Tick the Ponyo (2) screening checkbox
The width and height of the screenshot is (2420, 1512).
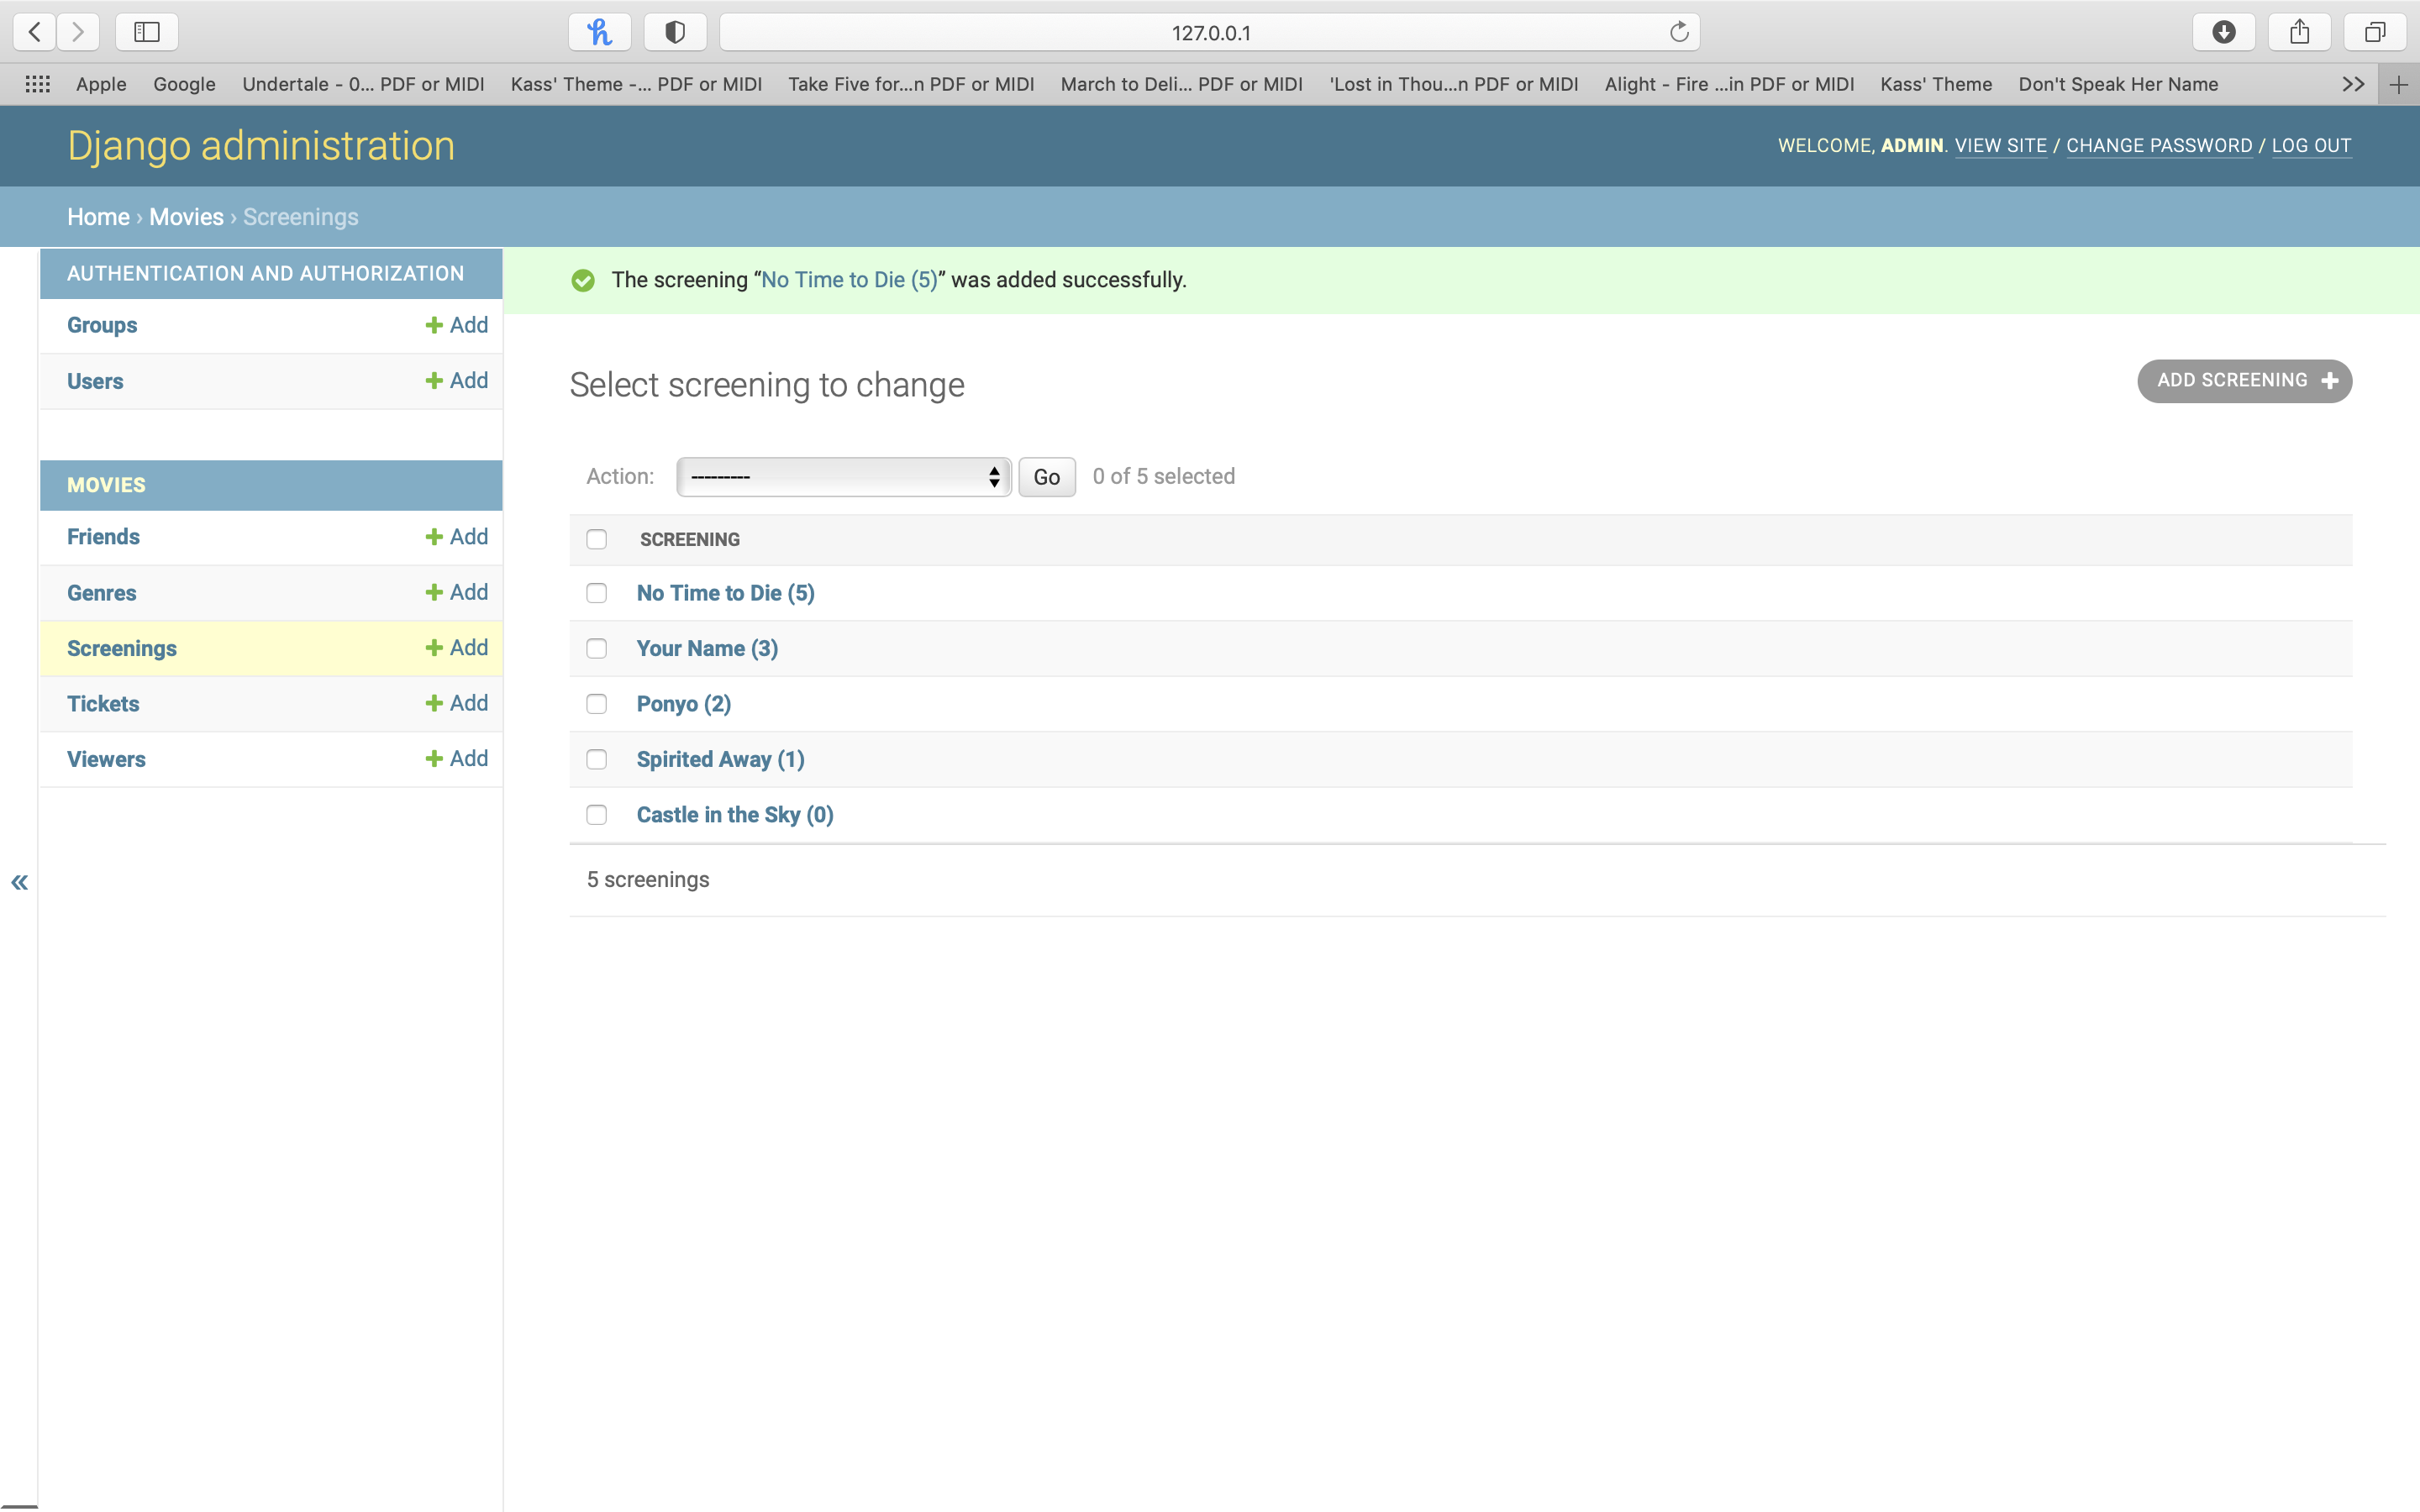point(597,704)
